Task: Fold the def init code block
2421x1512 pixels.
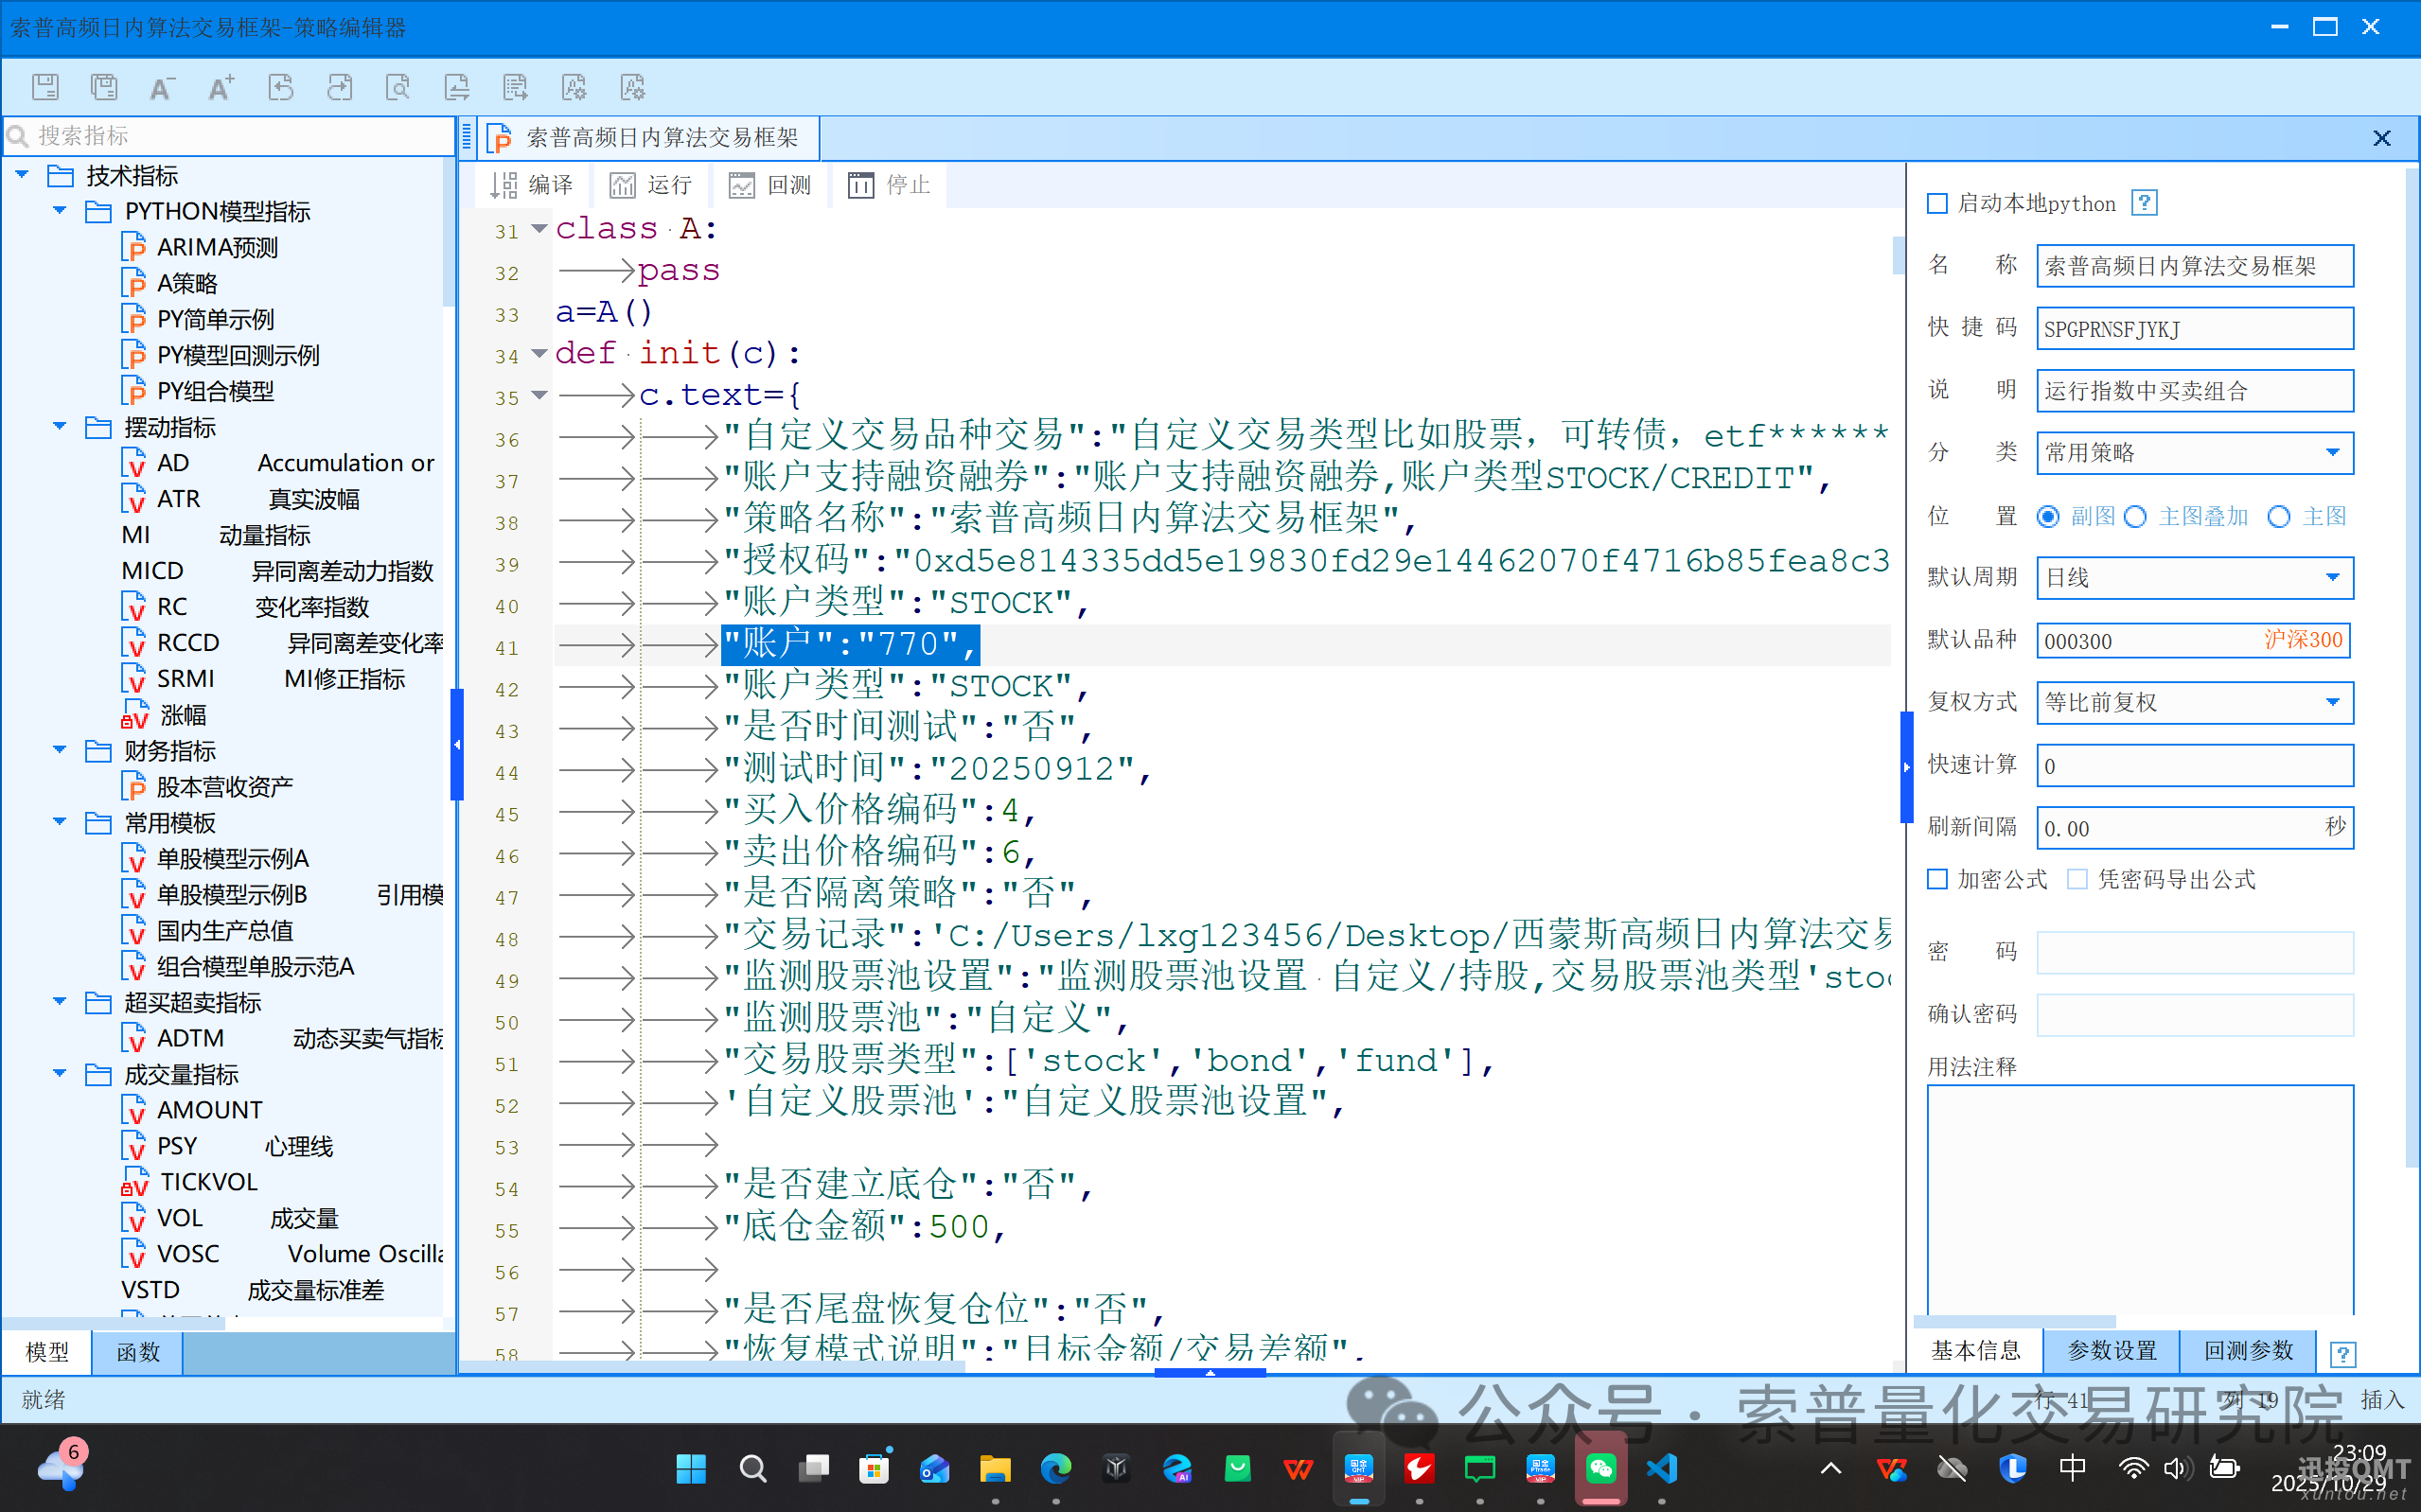Action: [539, 353]
